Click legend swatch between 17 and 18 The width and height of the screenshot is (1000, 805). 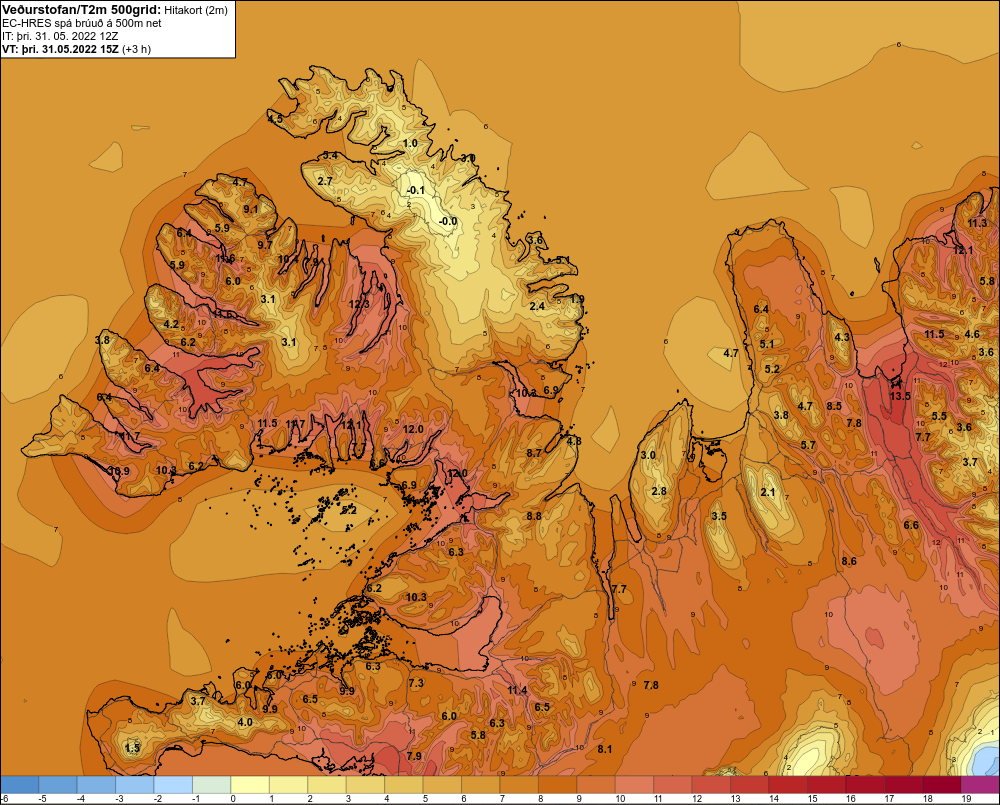click(x=903, y=785)
